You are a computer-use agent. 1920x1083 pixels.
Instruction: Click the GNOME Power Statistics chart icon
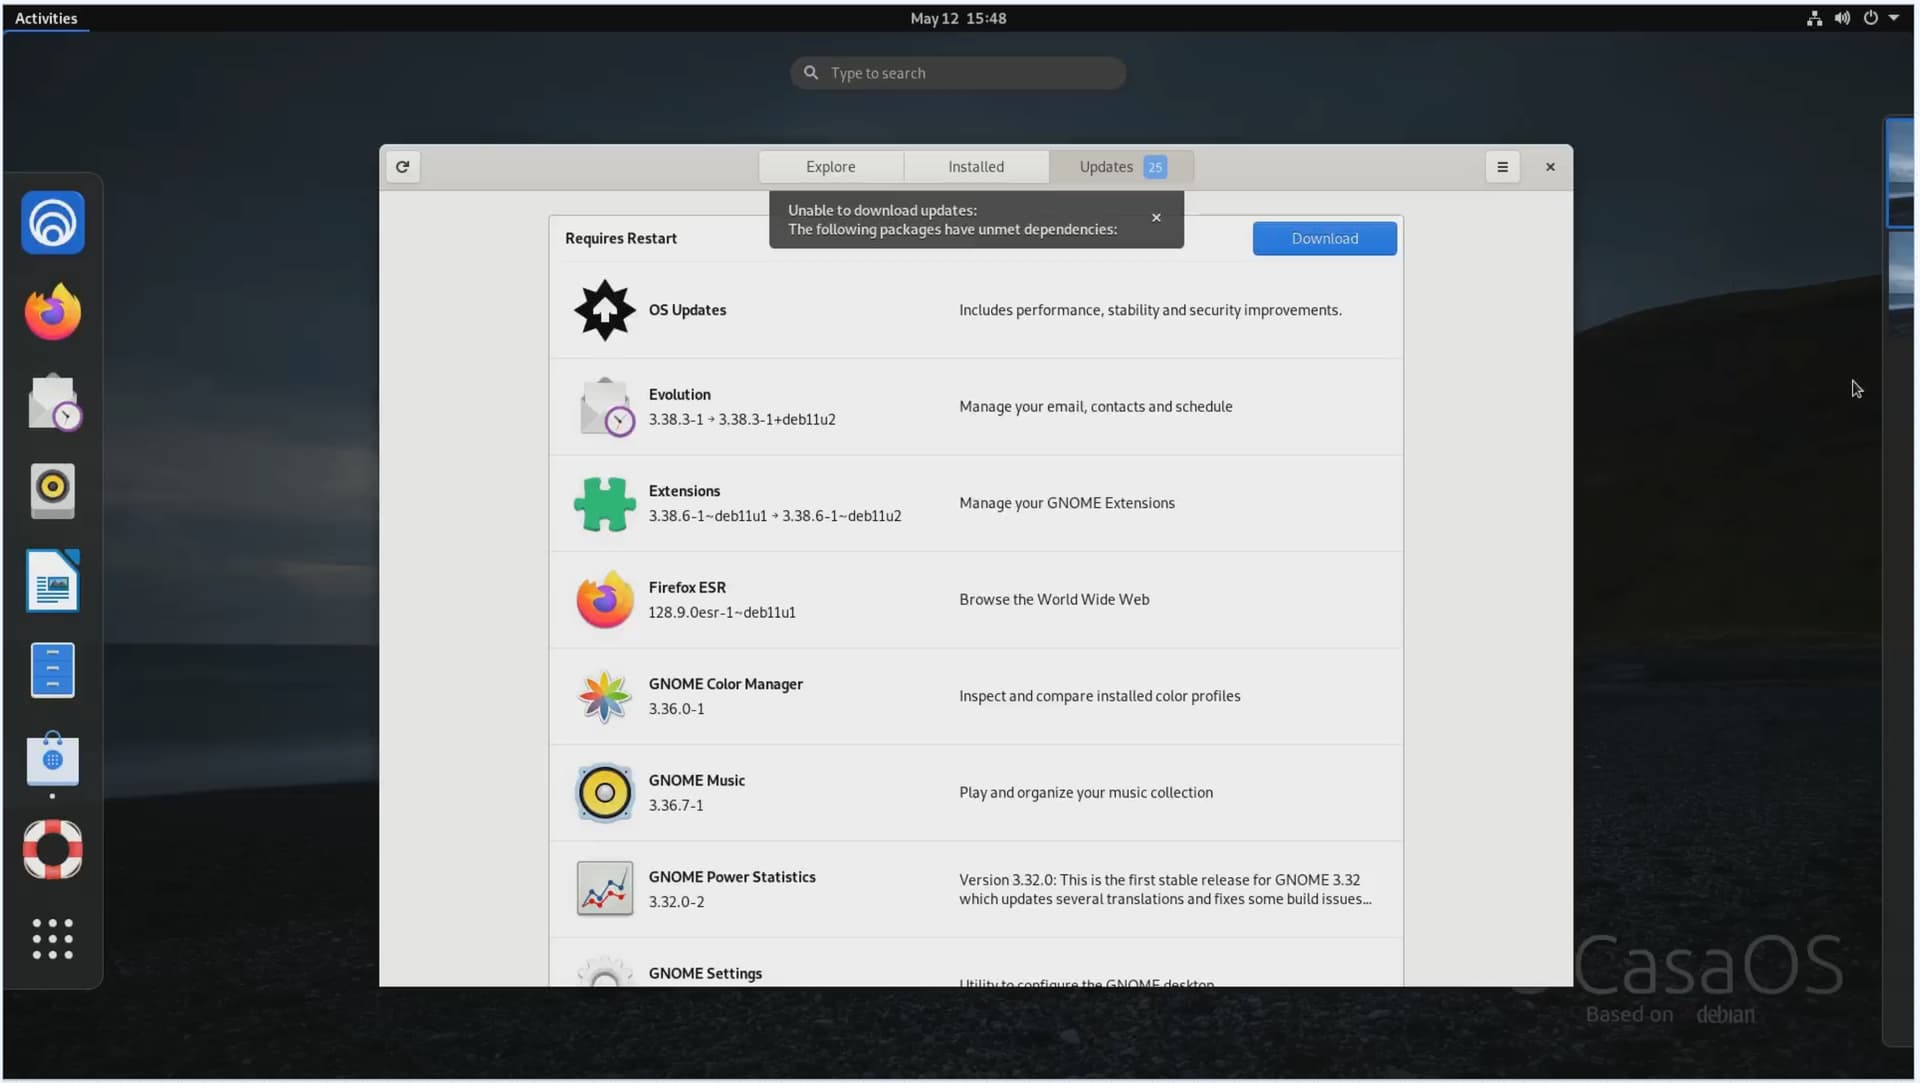(604, 889)
